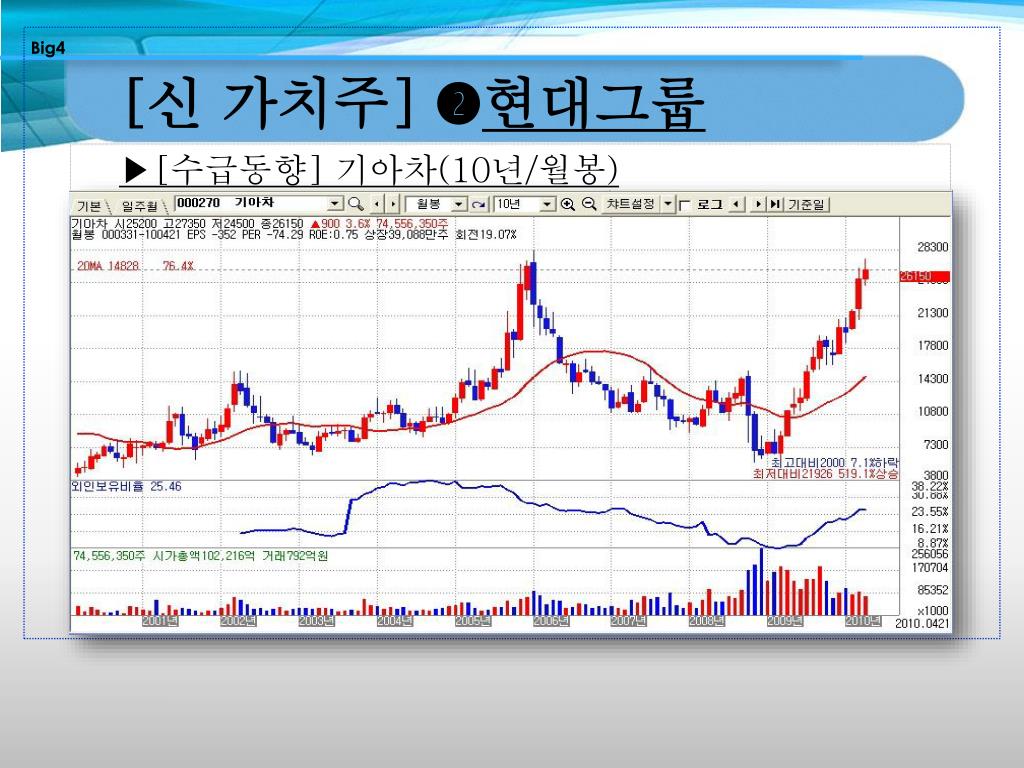Click the blue curved-arrow cycle icon

click(479, 204)
